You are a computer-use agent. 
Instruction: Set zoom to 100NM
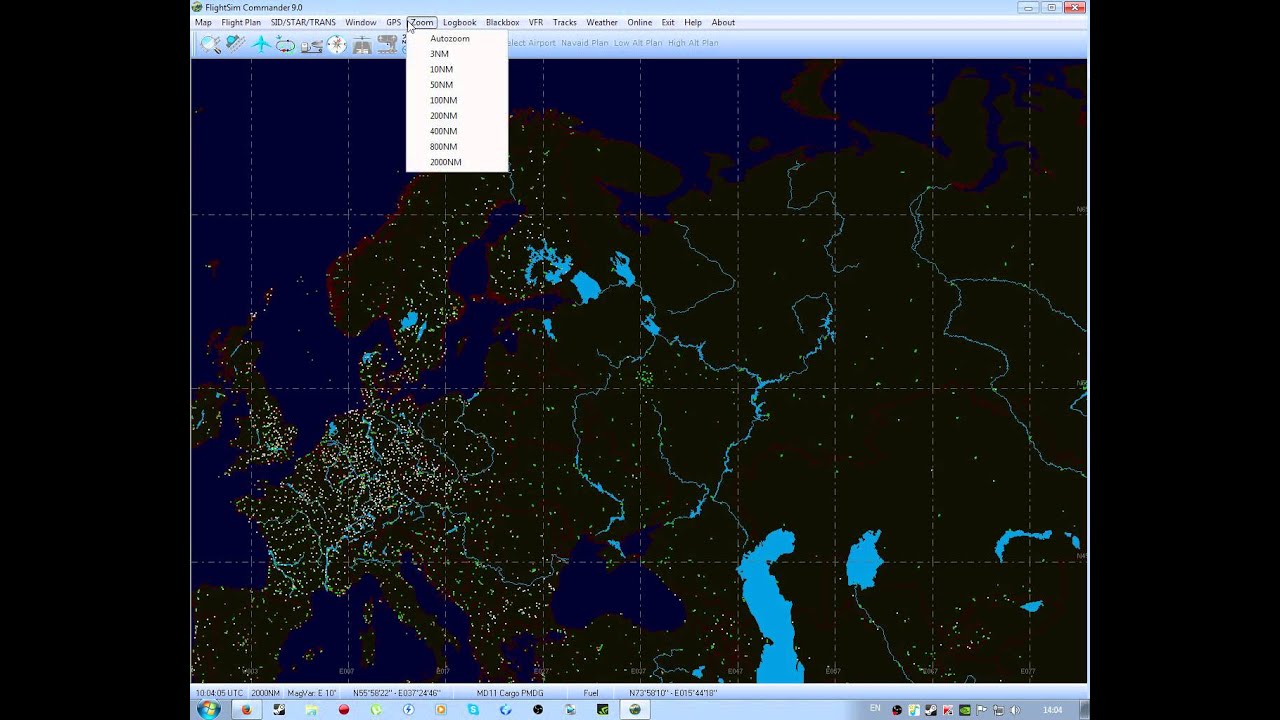457,100
